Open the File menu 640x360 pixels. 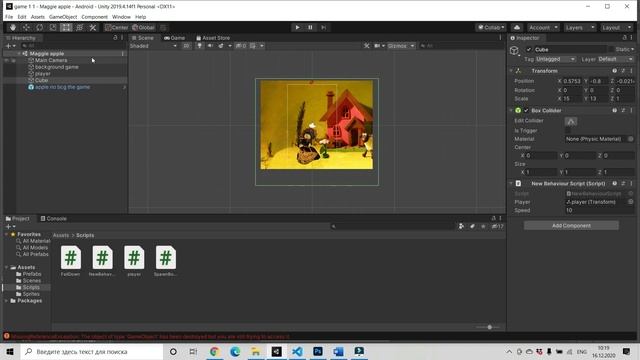point(9,17)
